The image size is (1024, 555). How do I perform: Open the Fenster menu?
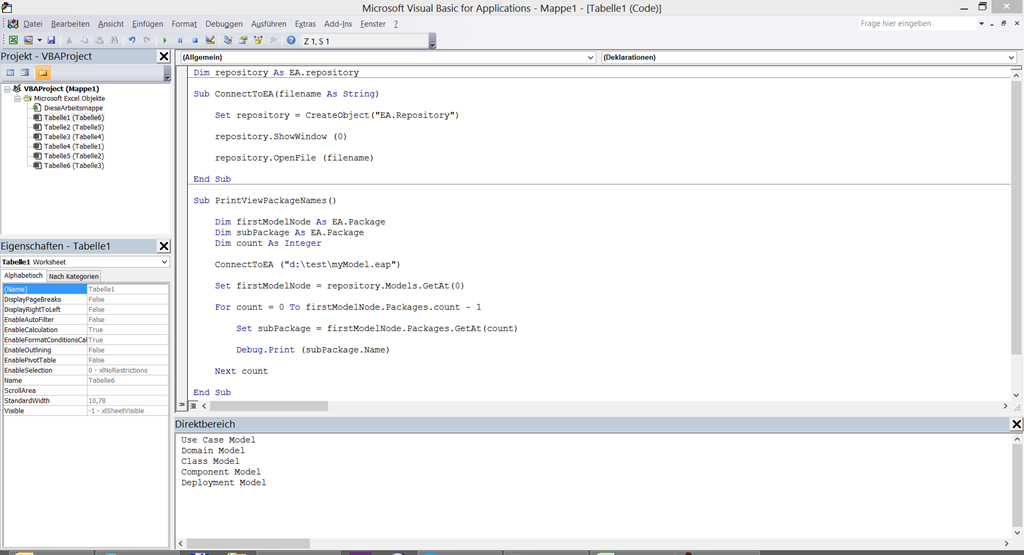373,24
